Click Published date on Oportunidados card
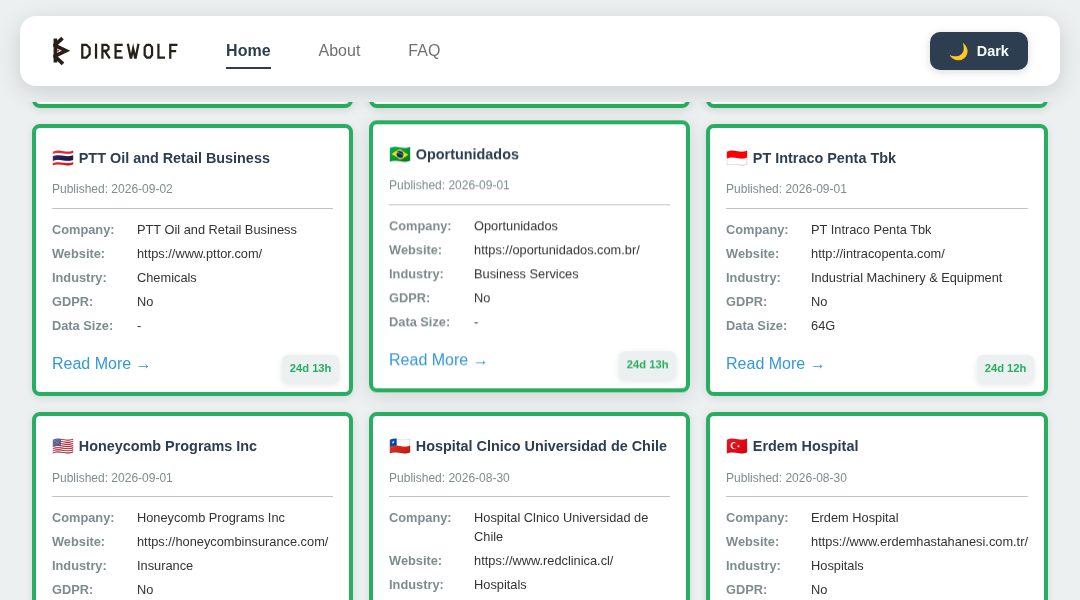The image size is (1080, 600). coord(449,185)
